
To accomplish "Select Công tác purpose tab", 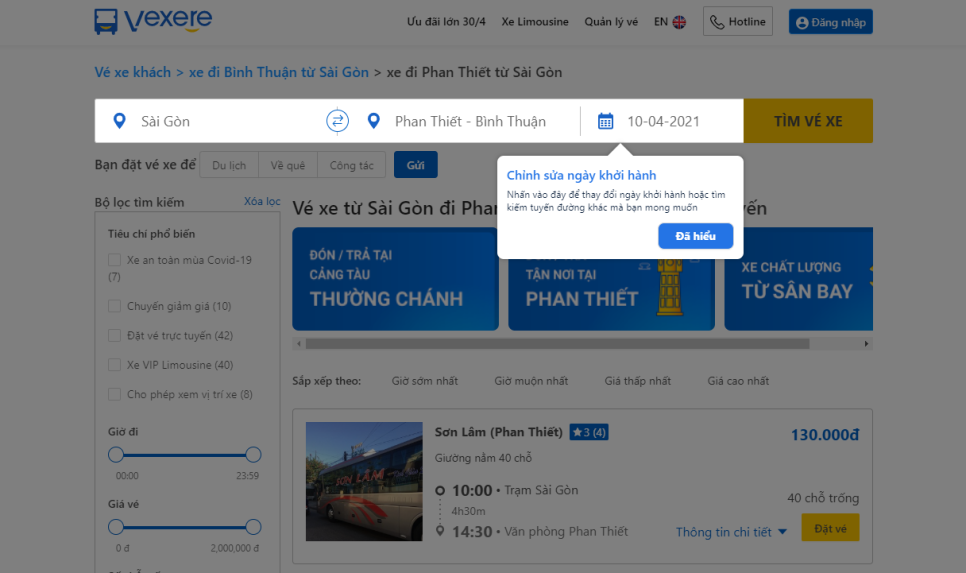I will 351,165.
